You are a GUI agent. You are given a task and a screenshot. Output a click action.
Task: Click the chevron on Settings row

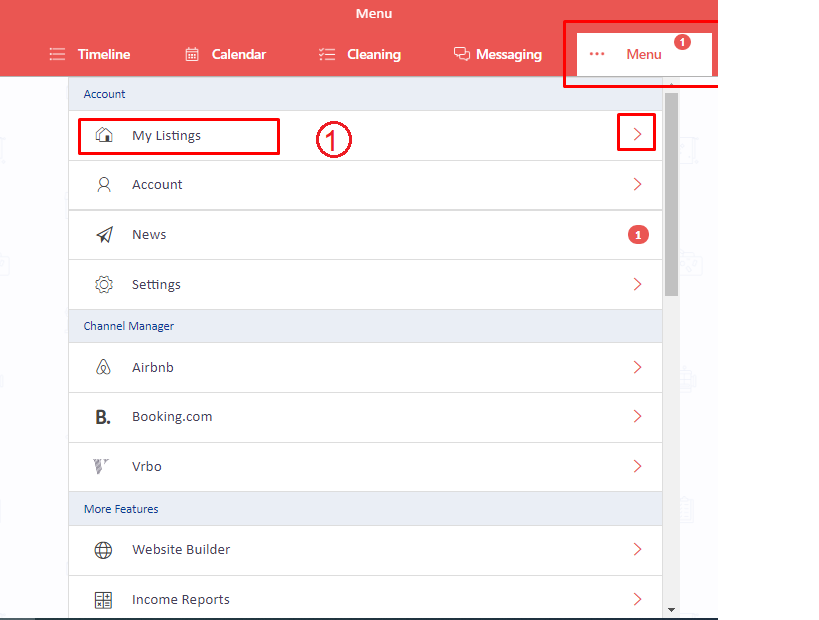click(x=637, y=284)
